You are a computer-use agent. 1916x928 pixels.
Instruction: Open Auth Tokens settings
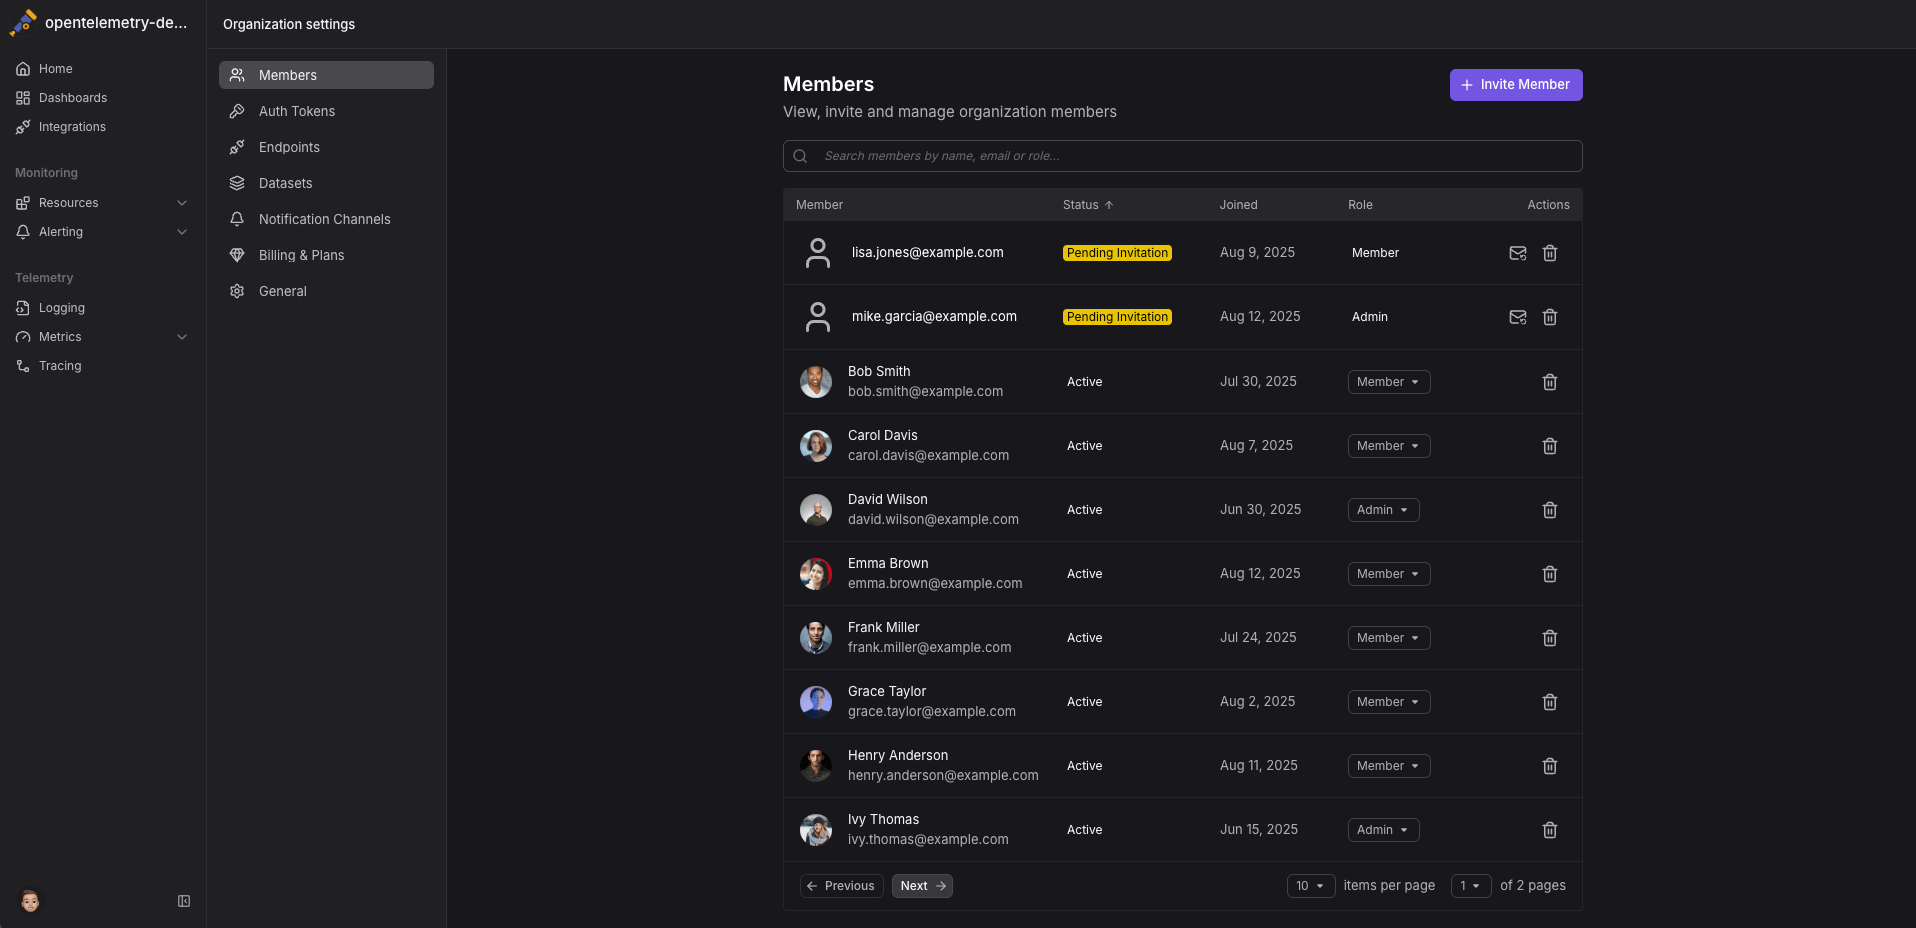click(326, 111)
